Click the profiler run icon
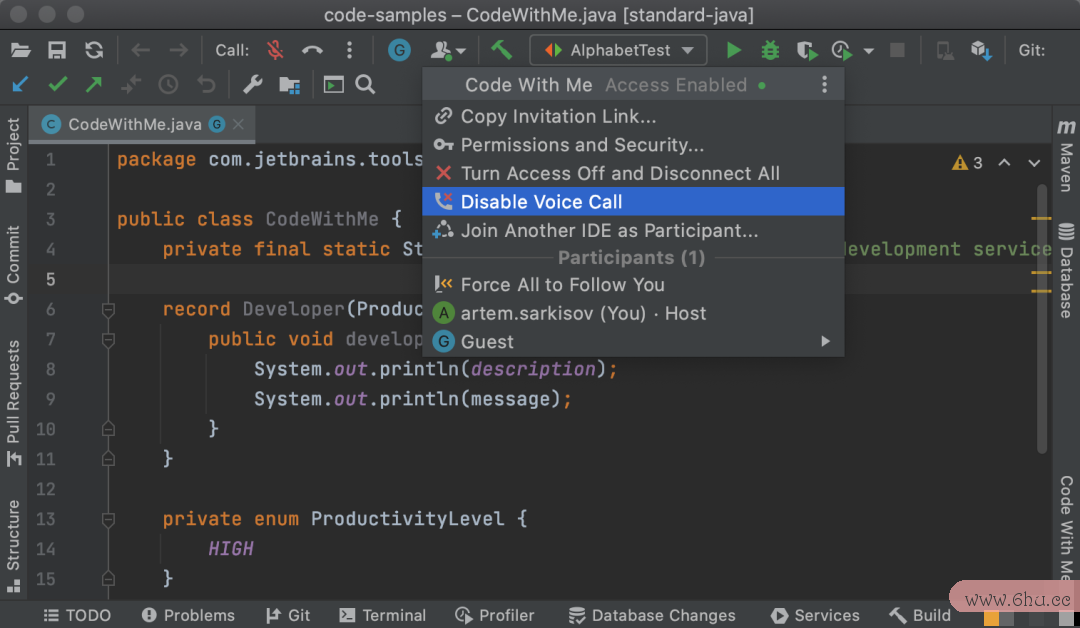The image size is (1080, 628). coord(842,50)
